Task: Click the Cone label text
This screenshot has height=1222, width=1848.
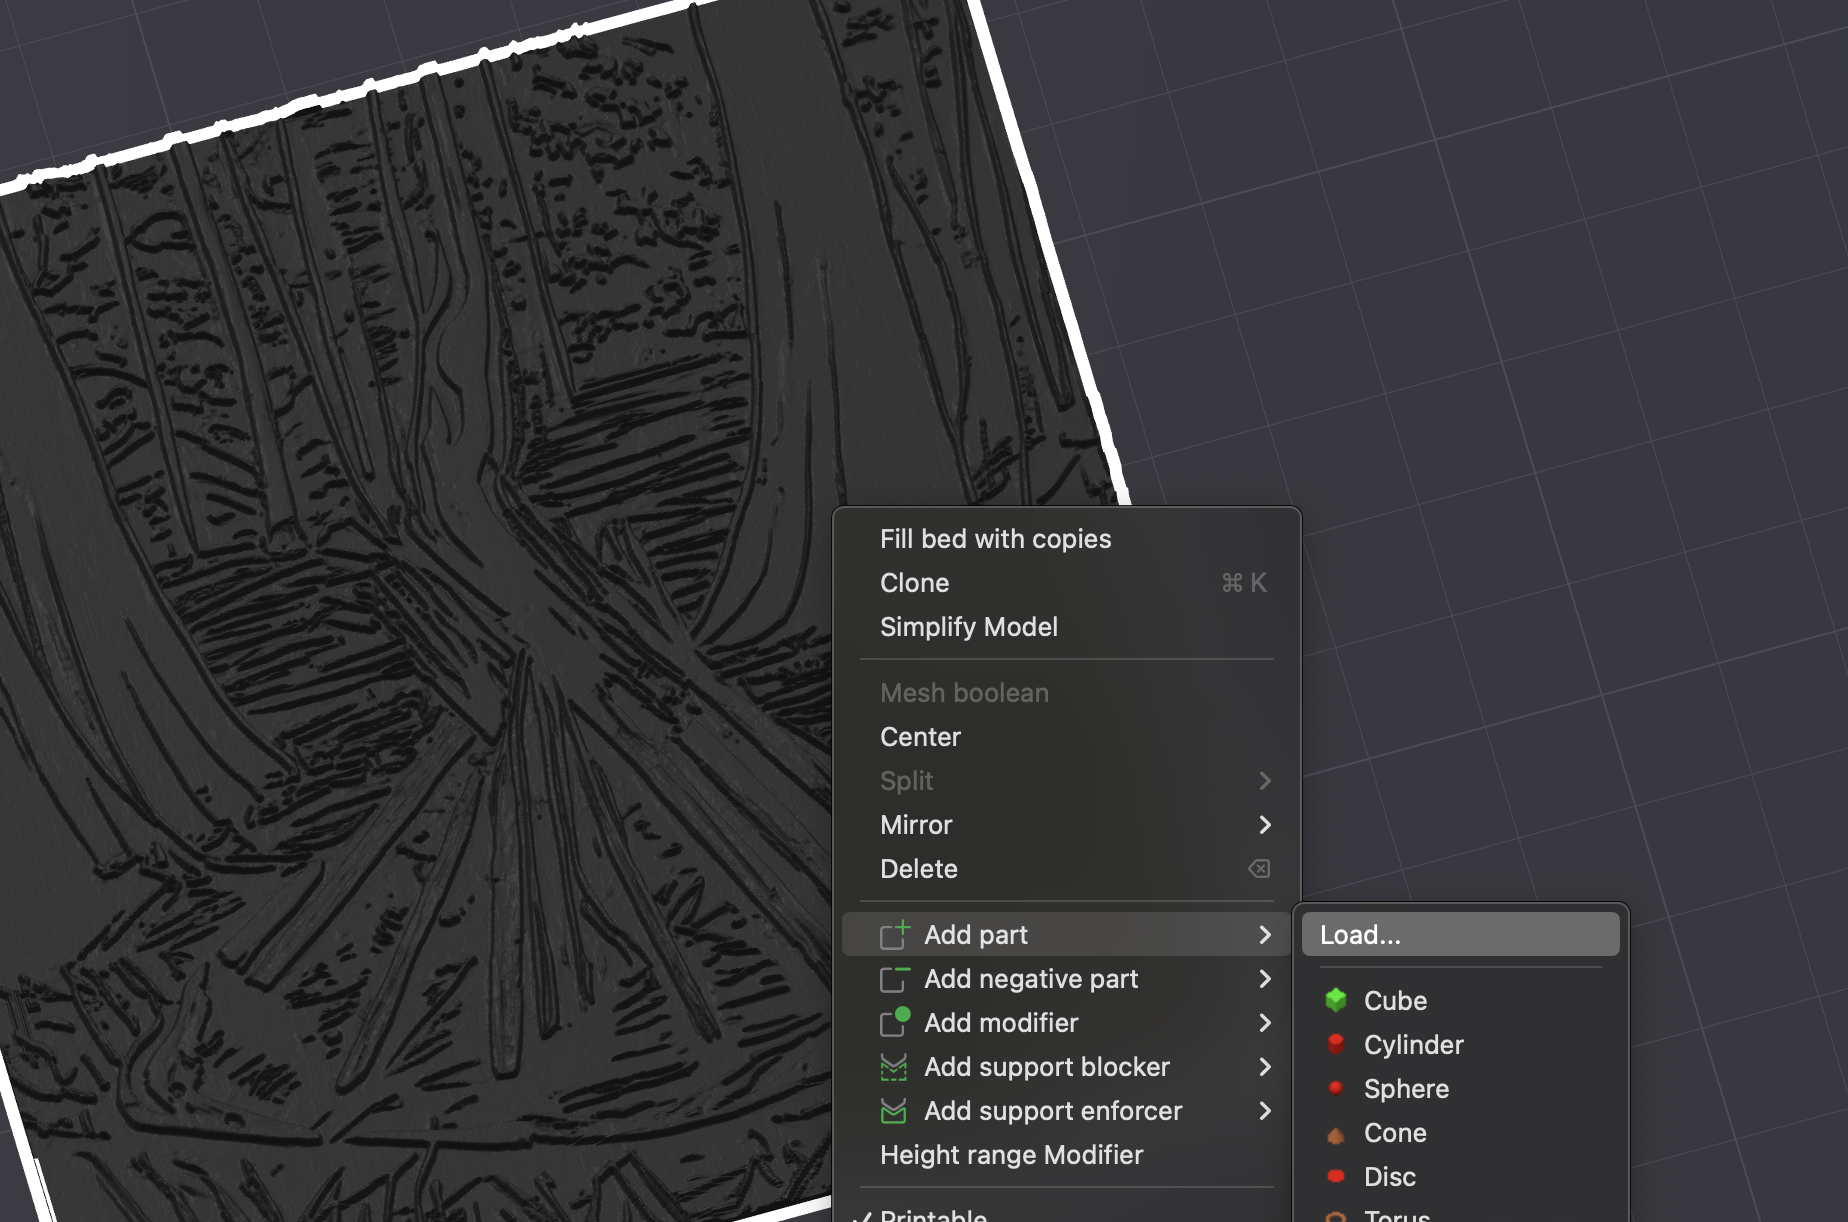Action: pos(1395,1133)
